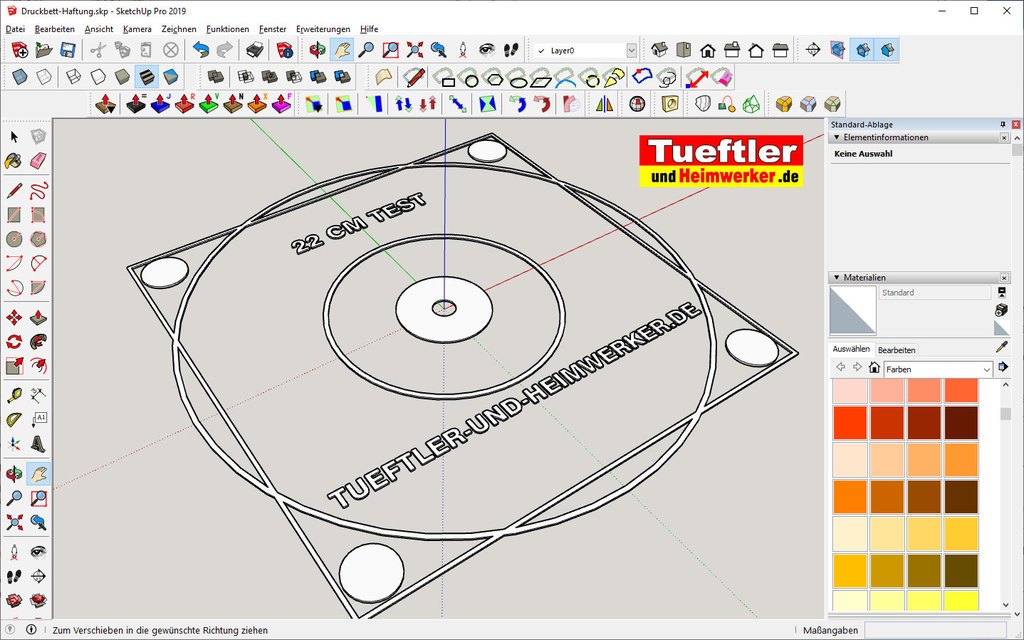1024x640 pixels.
Task: Click the Undo blue arrow
Action: pyautogui.click(x=201, y=50)
